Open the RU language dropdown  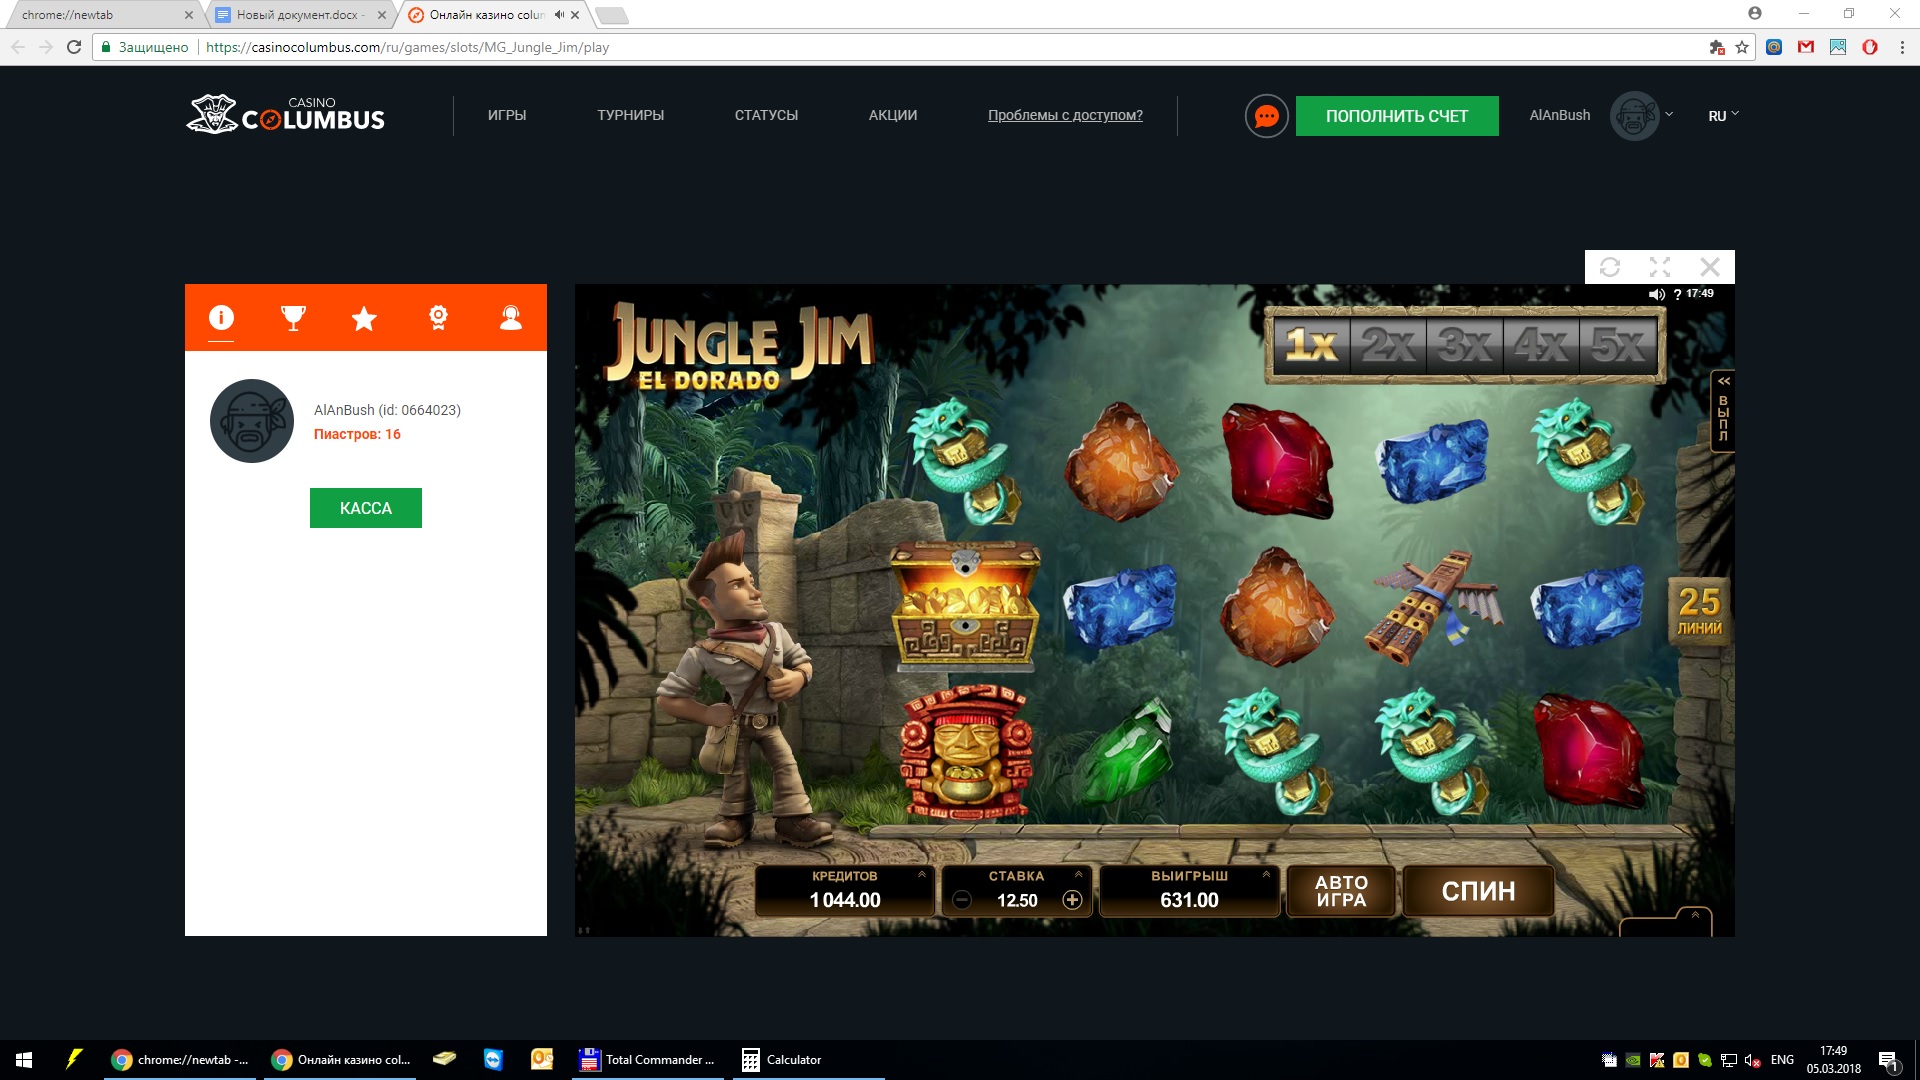pos(1723,115)
